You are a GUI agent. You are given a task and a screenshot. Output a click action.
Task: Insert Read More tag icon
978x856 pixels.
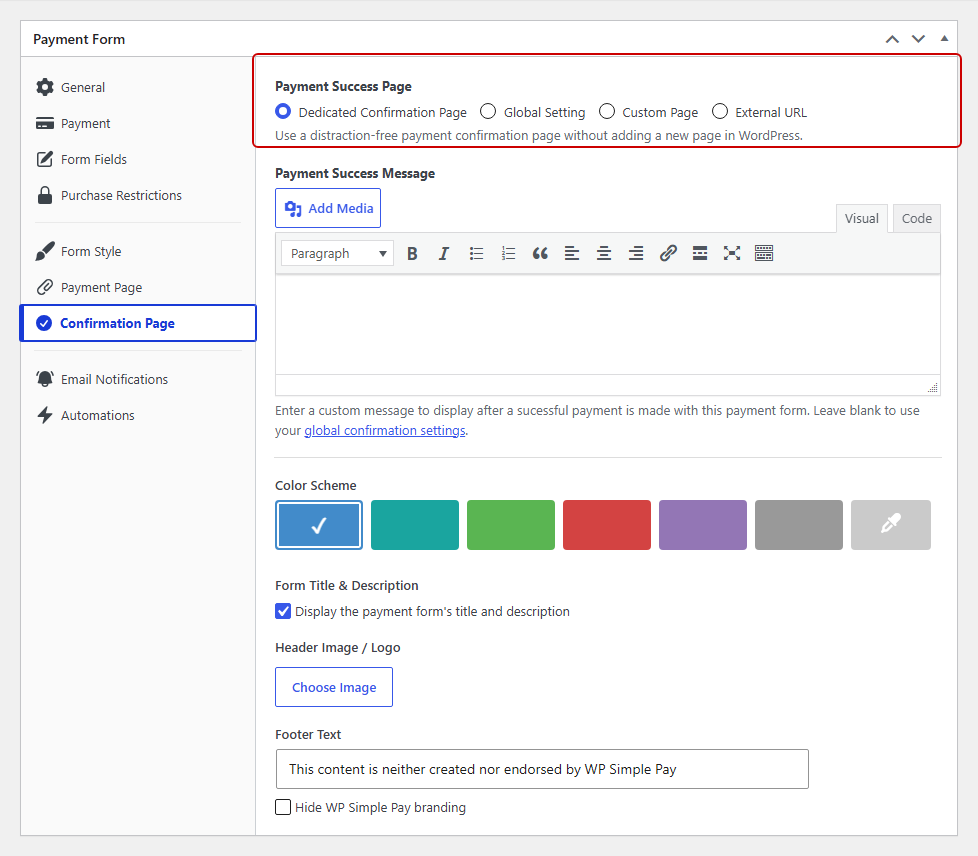pos(700,253)
